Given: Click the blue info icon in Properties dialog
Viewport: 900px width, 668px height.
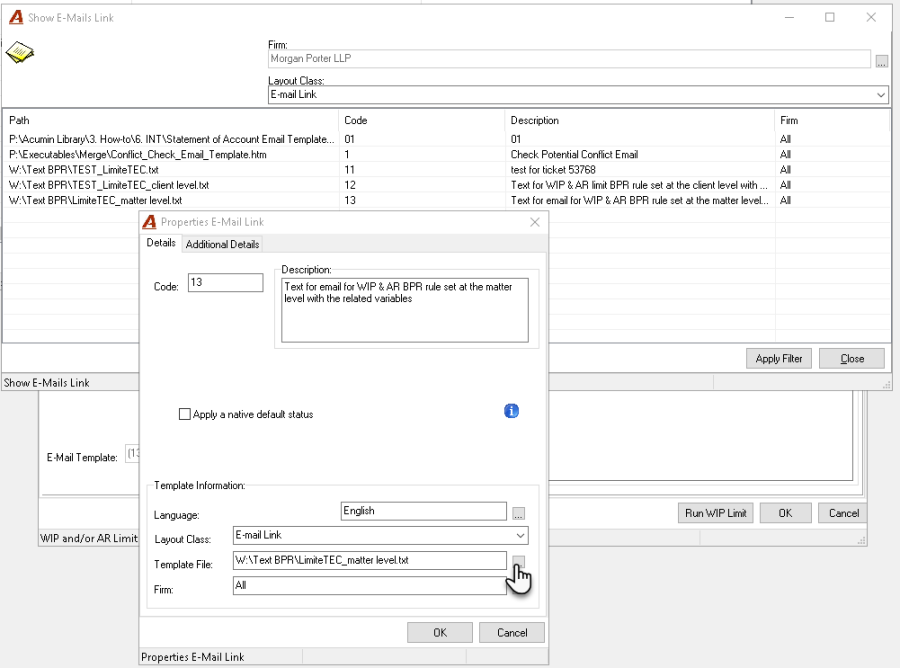Looking at the screenshot, I should [x=511, y=411].
